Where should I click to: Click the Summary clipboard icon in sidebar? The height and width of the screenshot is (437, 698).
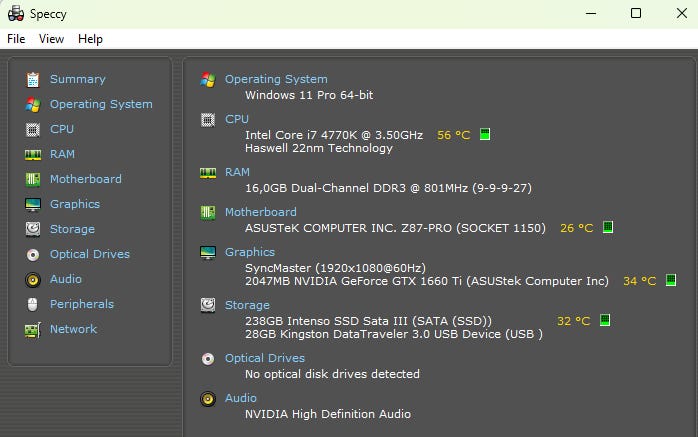(x=32, y=80)
